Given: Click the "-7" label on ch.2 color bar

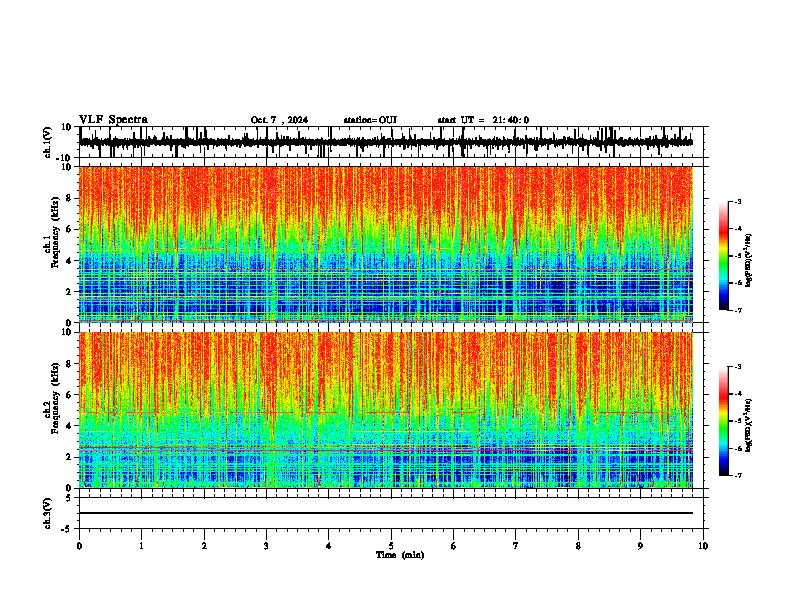Looking at the screenshot, I should [738, 475].
